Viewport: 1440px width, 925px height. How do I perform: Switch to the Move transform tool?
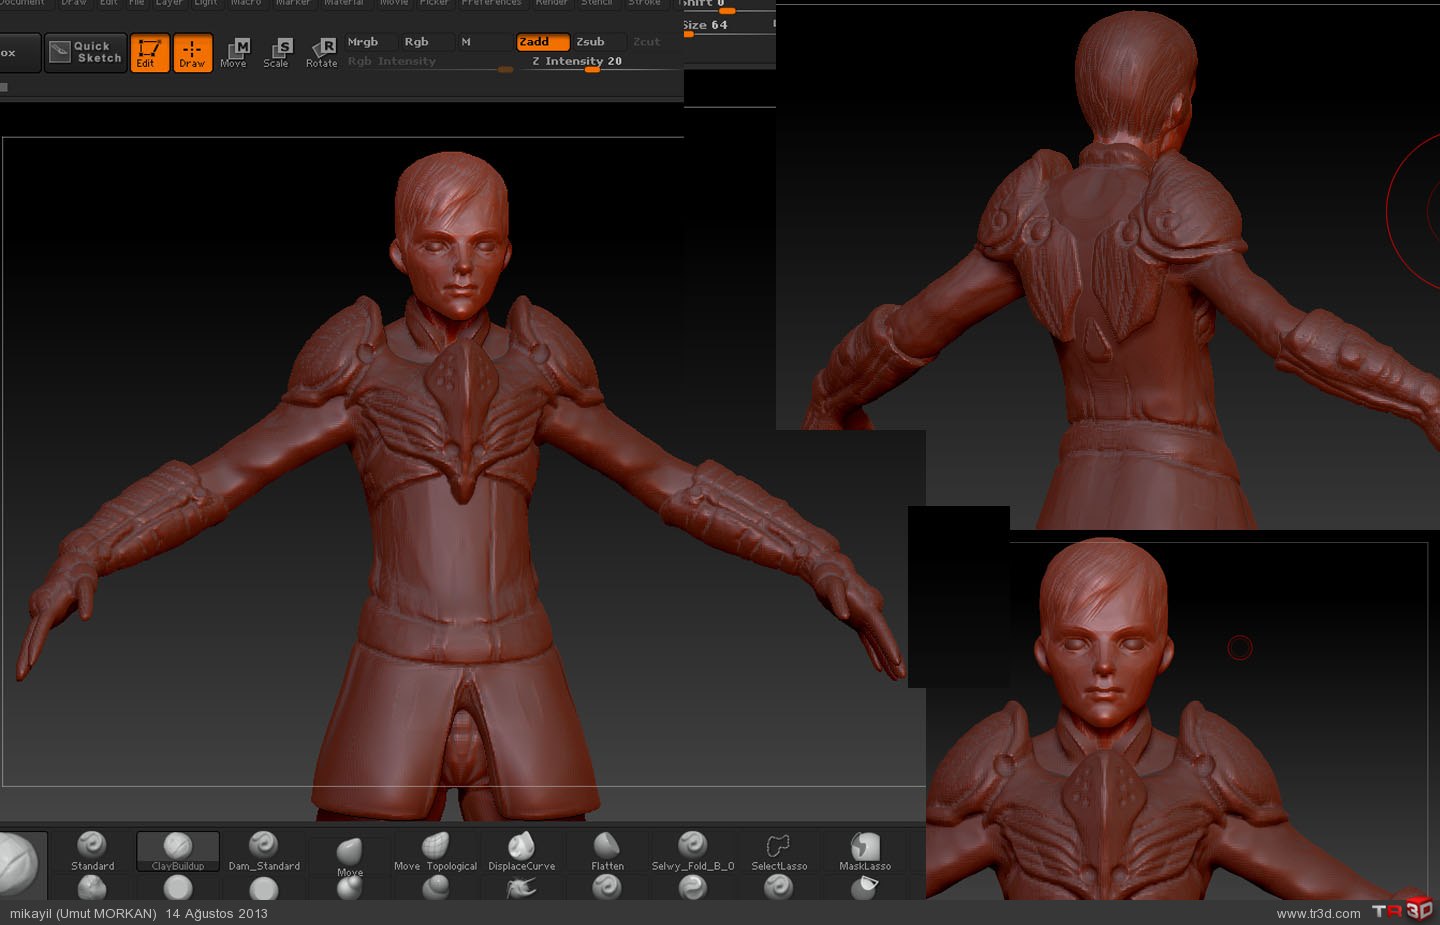[x=234, y=53]
